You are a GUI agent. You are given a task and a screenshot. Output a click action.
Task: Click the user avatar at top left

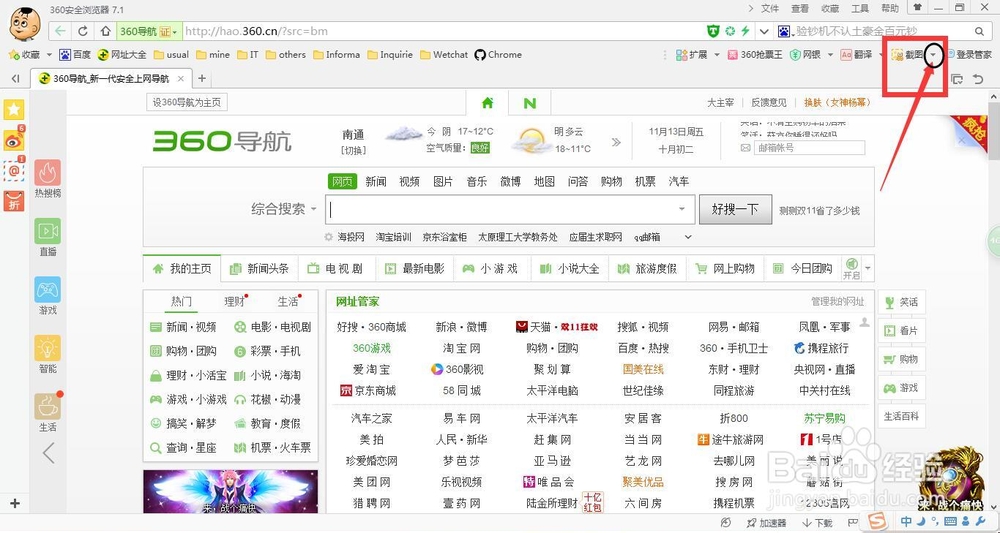click(24, 24)
